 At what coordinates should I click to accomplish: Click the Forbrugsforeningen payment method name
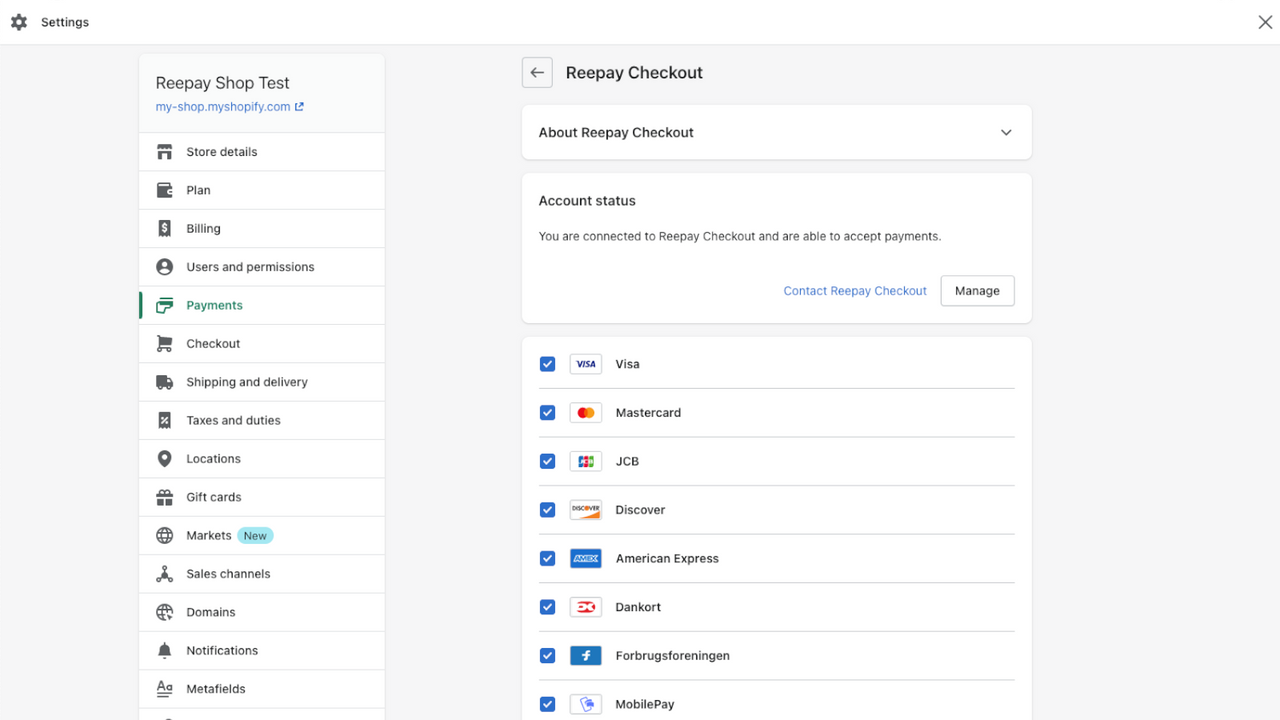click(x=673, y=656)
